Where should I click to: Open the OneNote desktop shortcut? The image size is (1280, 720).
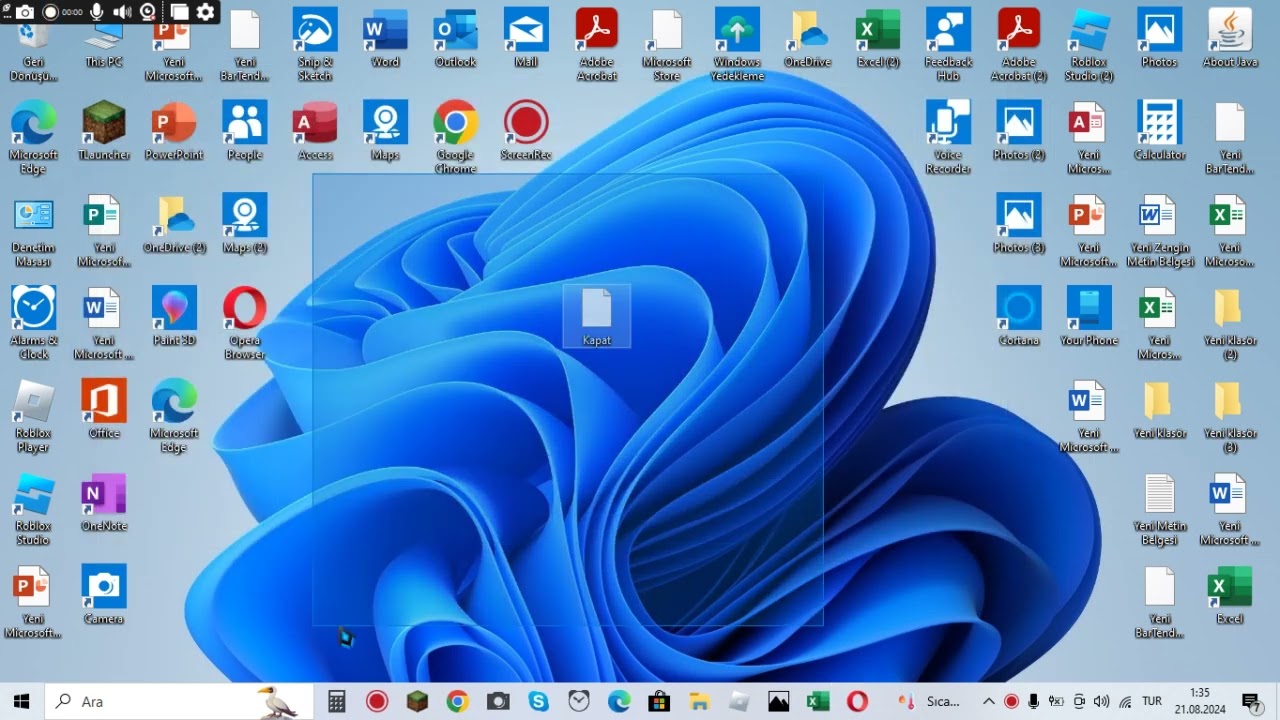coord(103,503)
